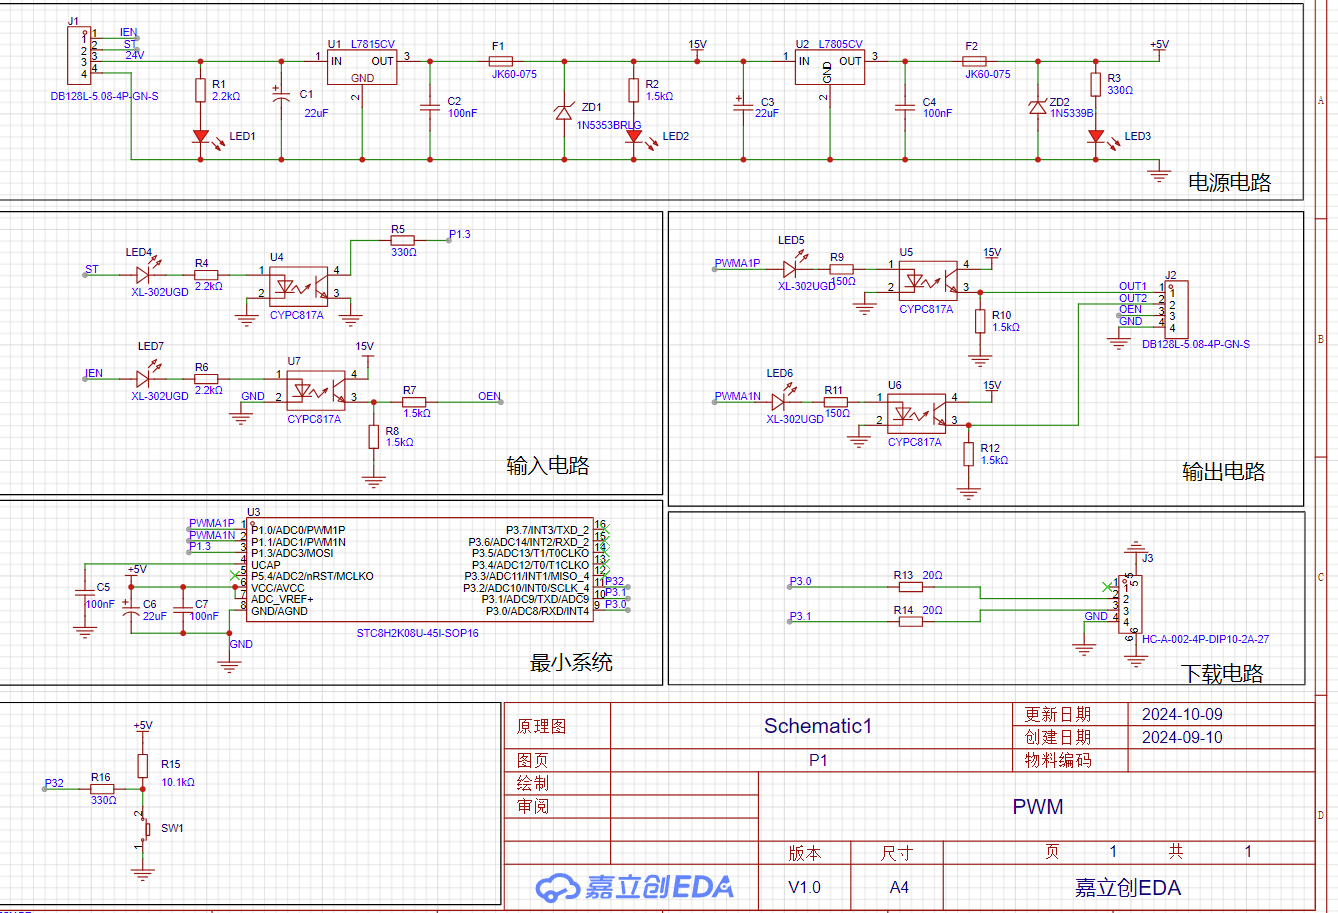Select resistor R5 symbol
Viewport: 1338px width, 913px height.
404,240
